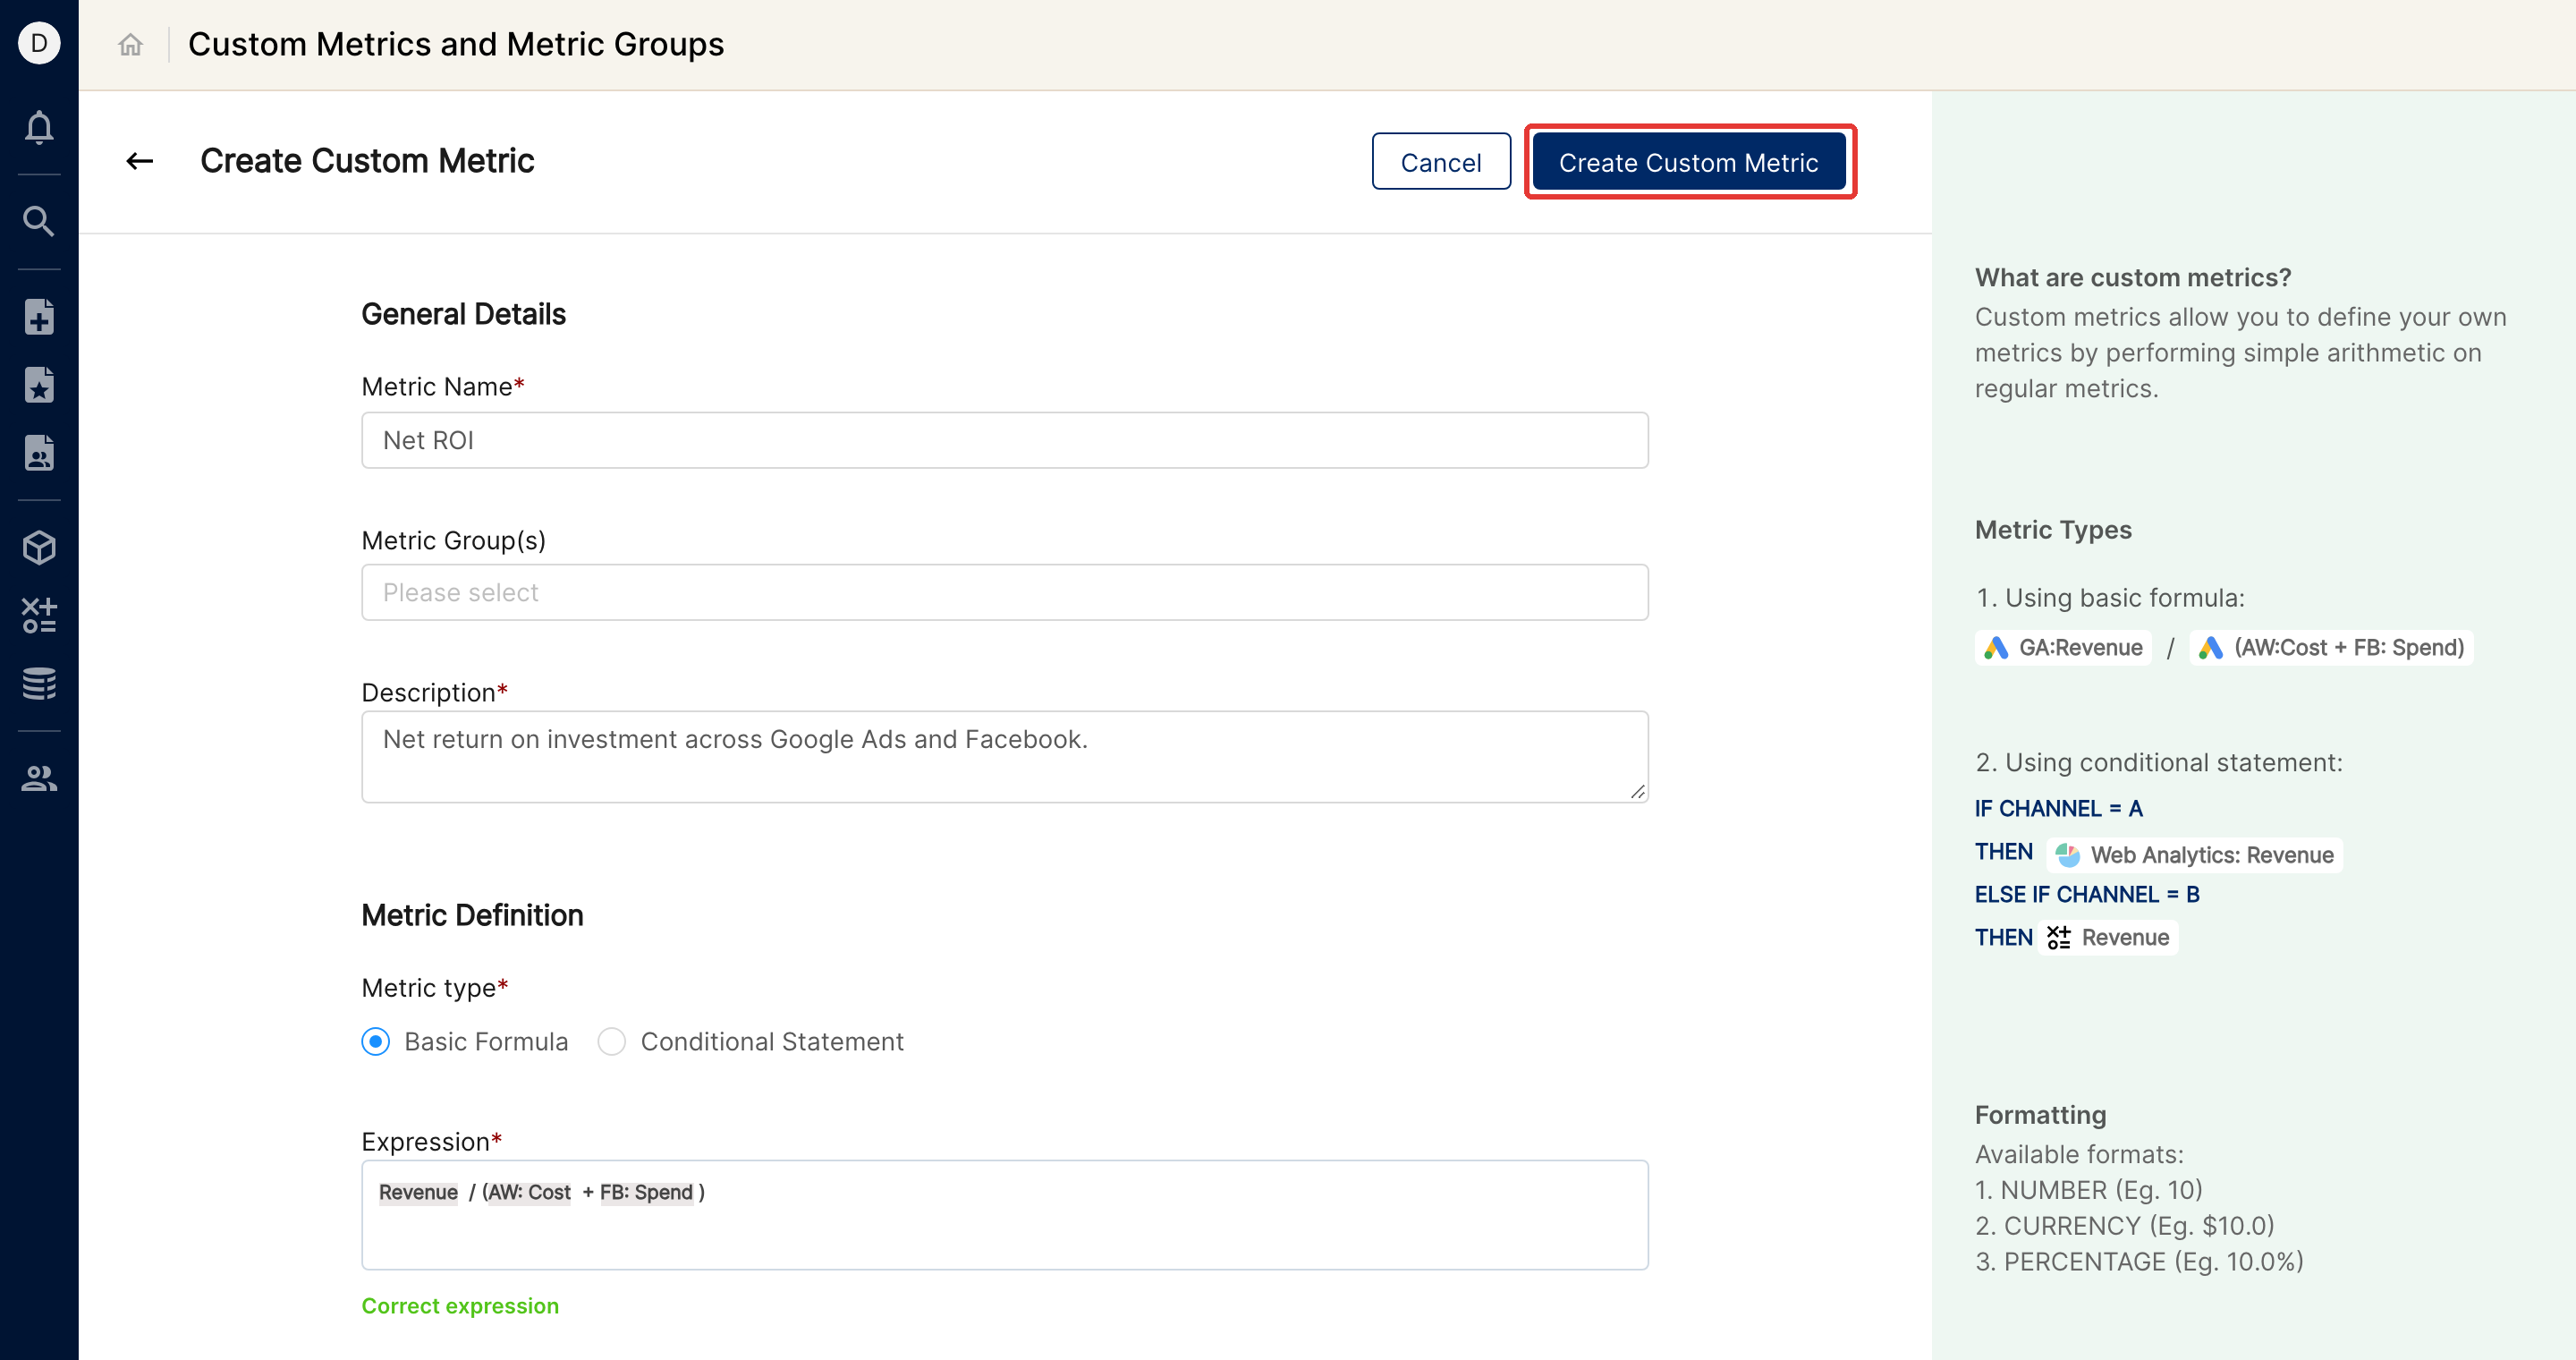Screen dimensions: 2576x1360
Task: Open the Metric Group(s) dropdown
Action: [1004, 592]
